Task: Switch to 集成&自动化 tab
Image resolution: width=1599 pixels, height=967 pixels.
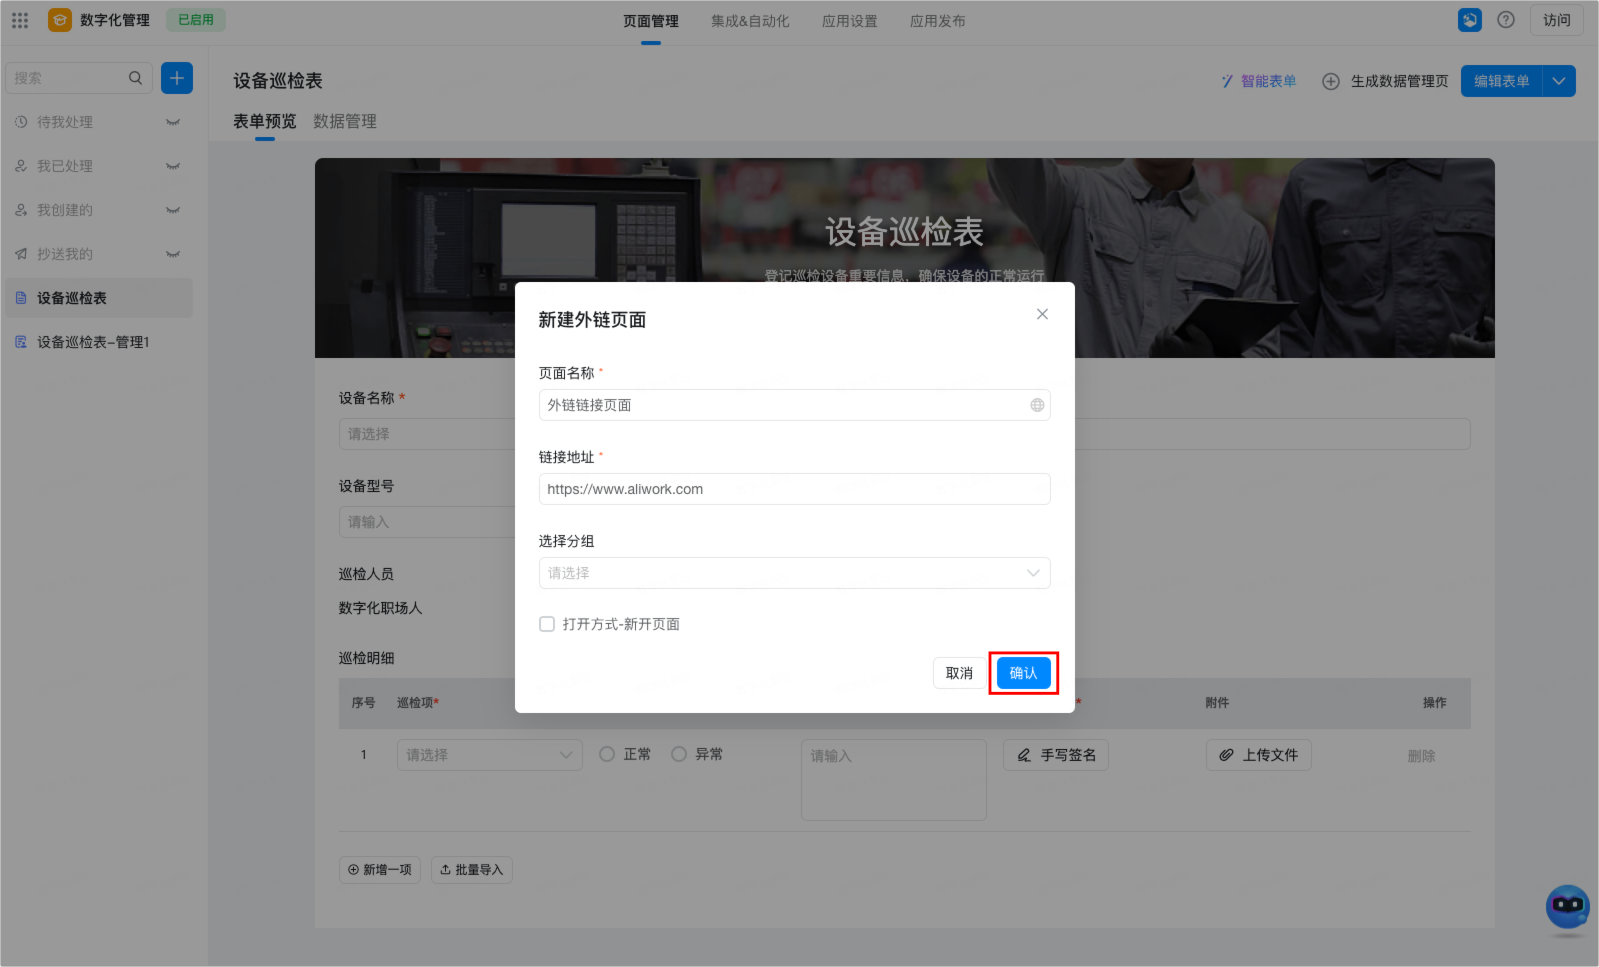Action: (x=750, y=21)
